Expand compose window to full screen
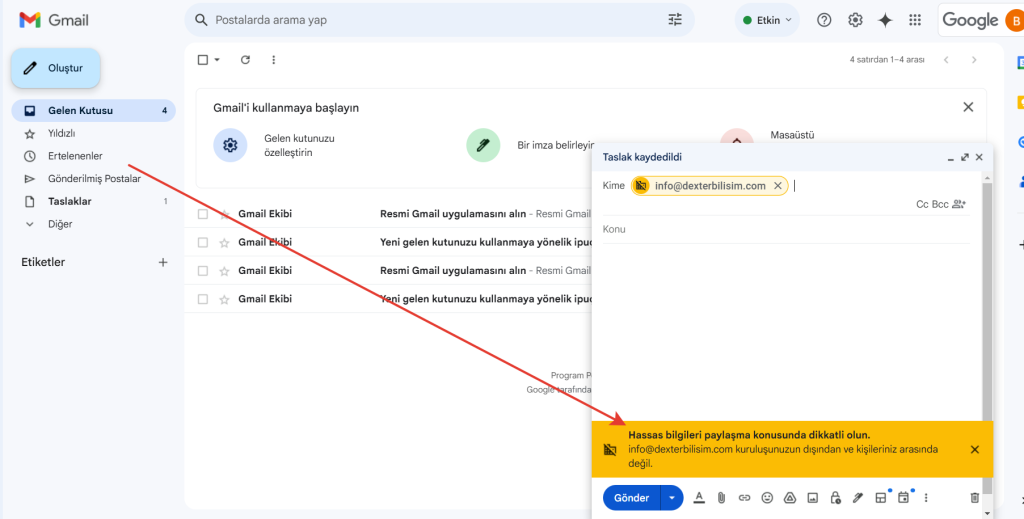 pyautogui.click(x=965, y=157)
